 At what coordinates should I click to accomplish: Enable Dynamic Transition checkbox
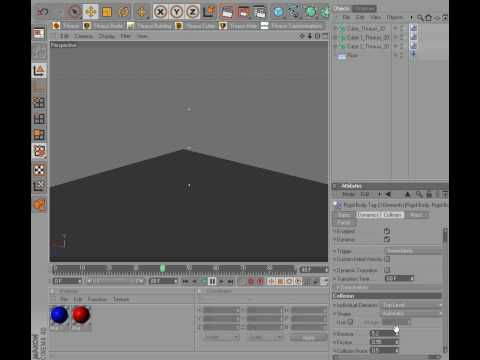(x=387, y=270)
